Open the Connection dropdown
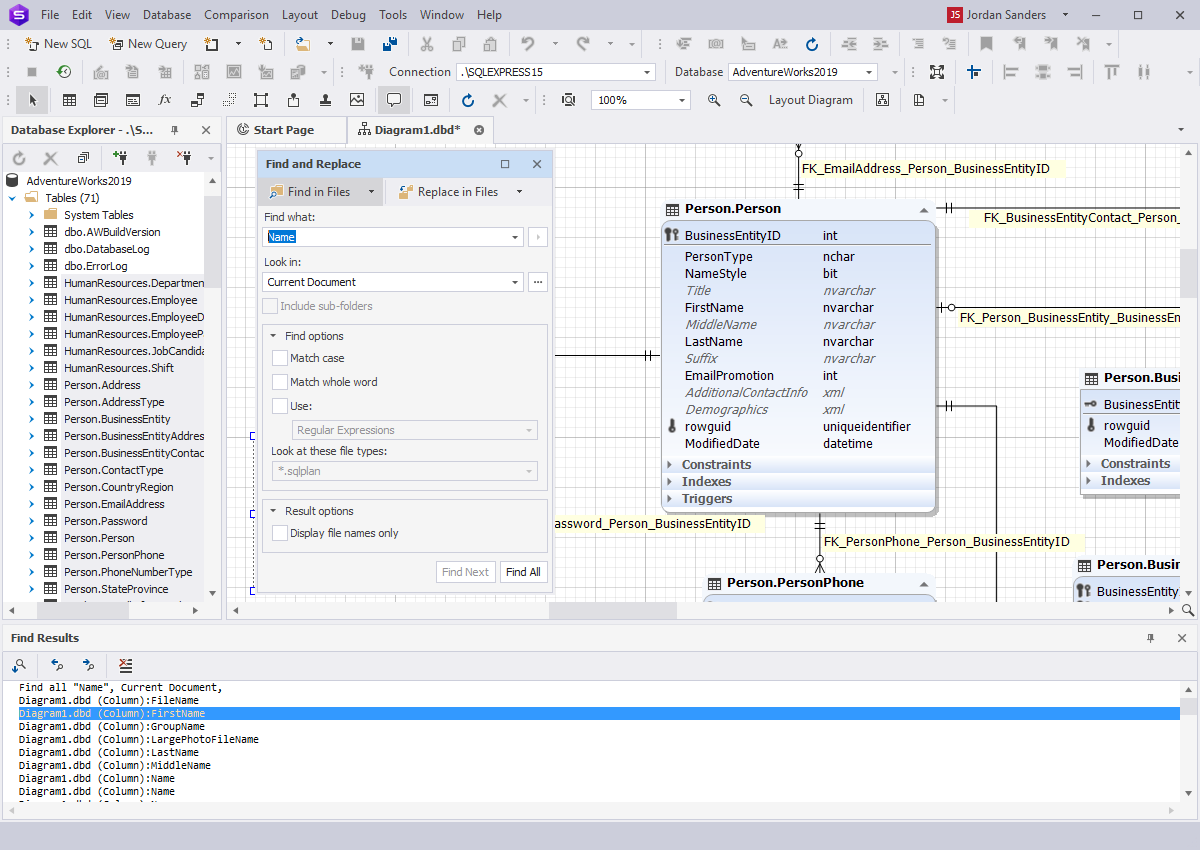 click(x=648, y=72)
